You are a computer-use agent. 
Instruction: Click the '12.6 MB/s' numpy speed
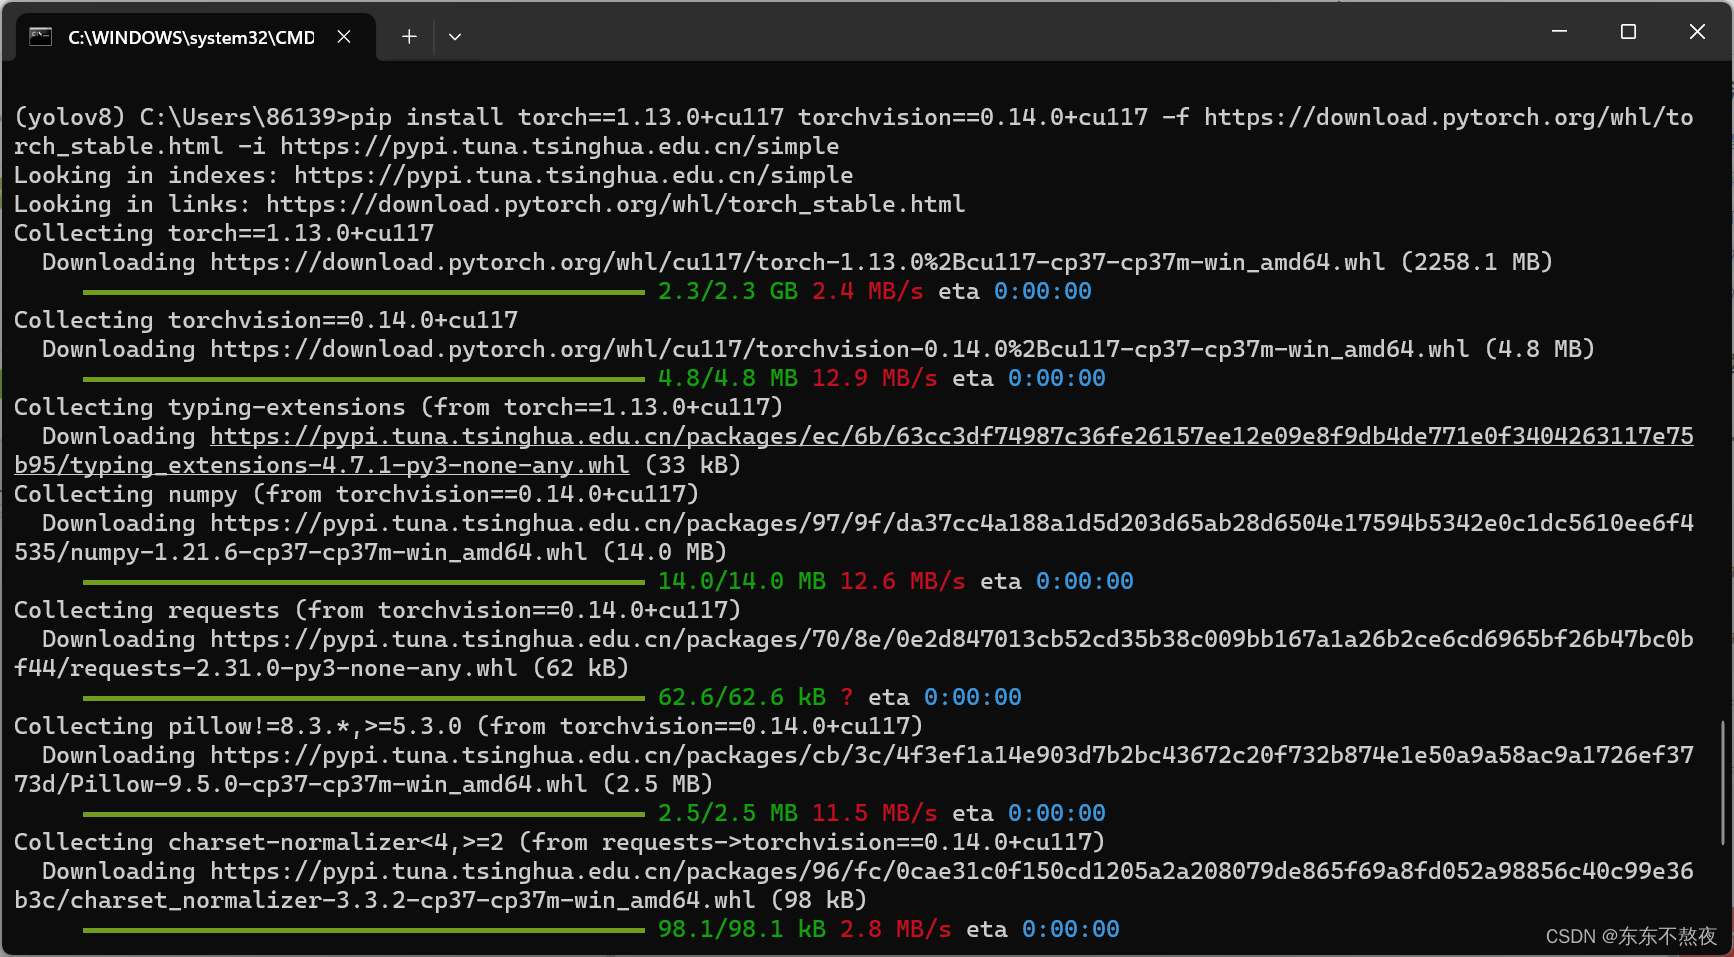tap(902, 581)
